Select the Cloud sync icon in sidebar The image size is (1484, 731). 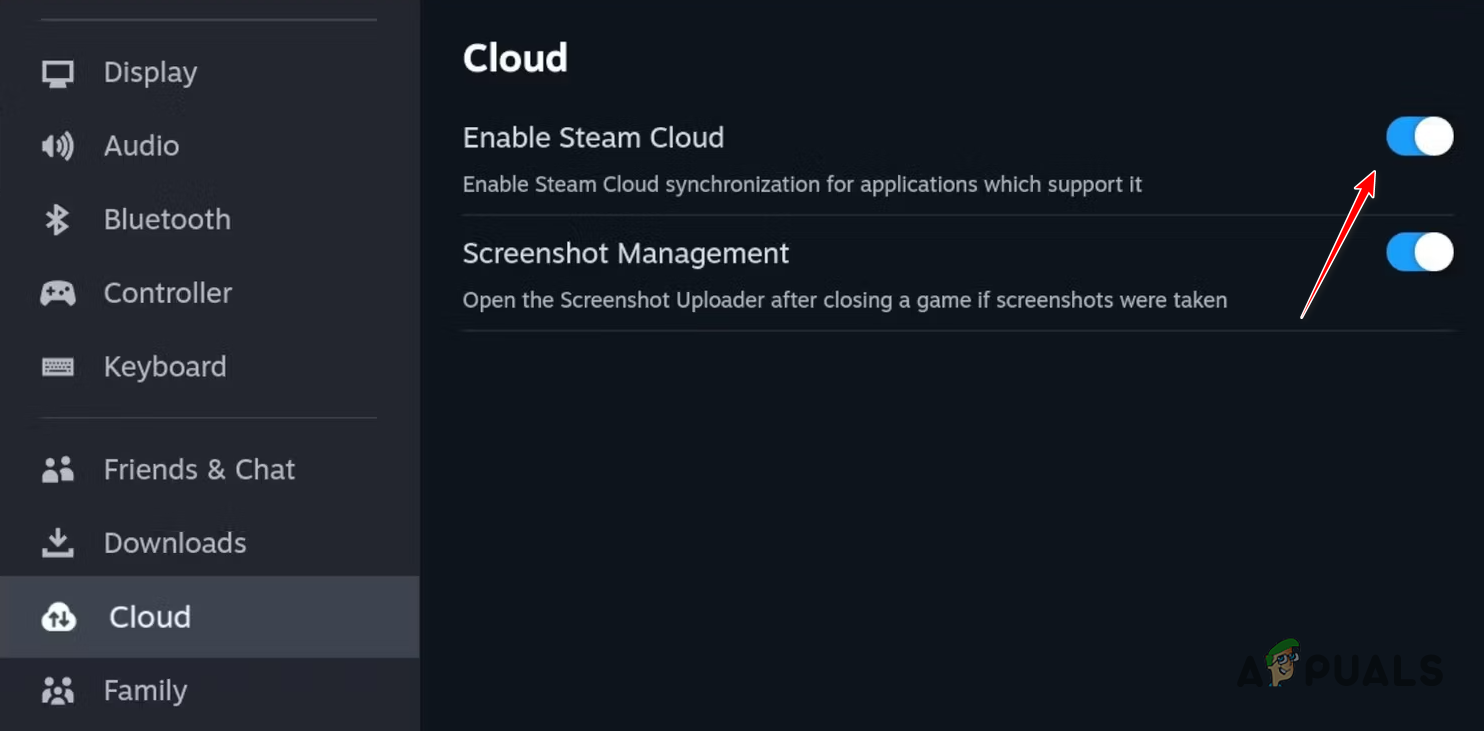point(57,616)
